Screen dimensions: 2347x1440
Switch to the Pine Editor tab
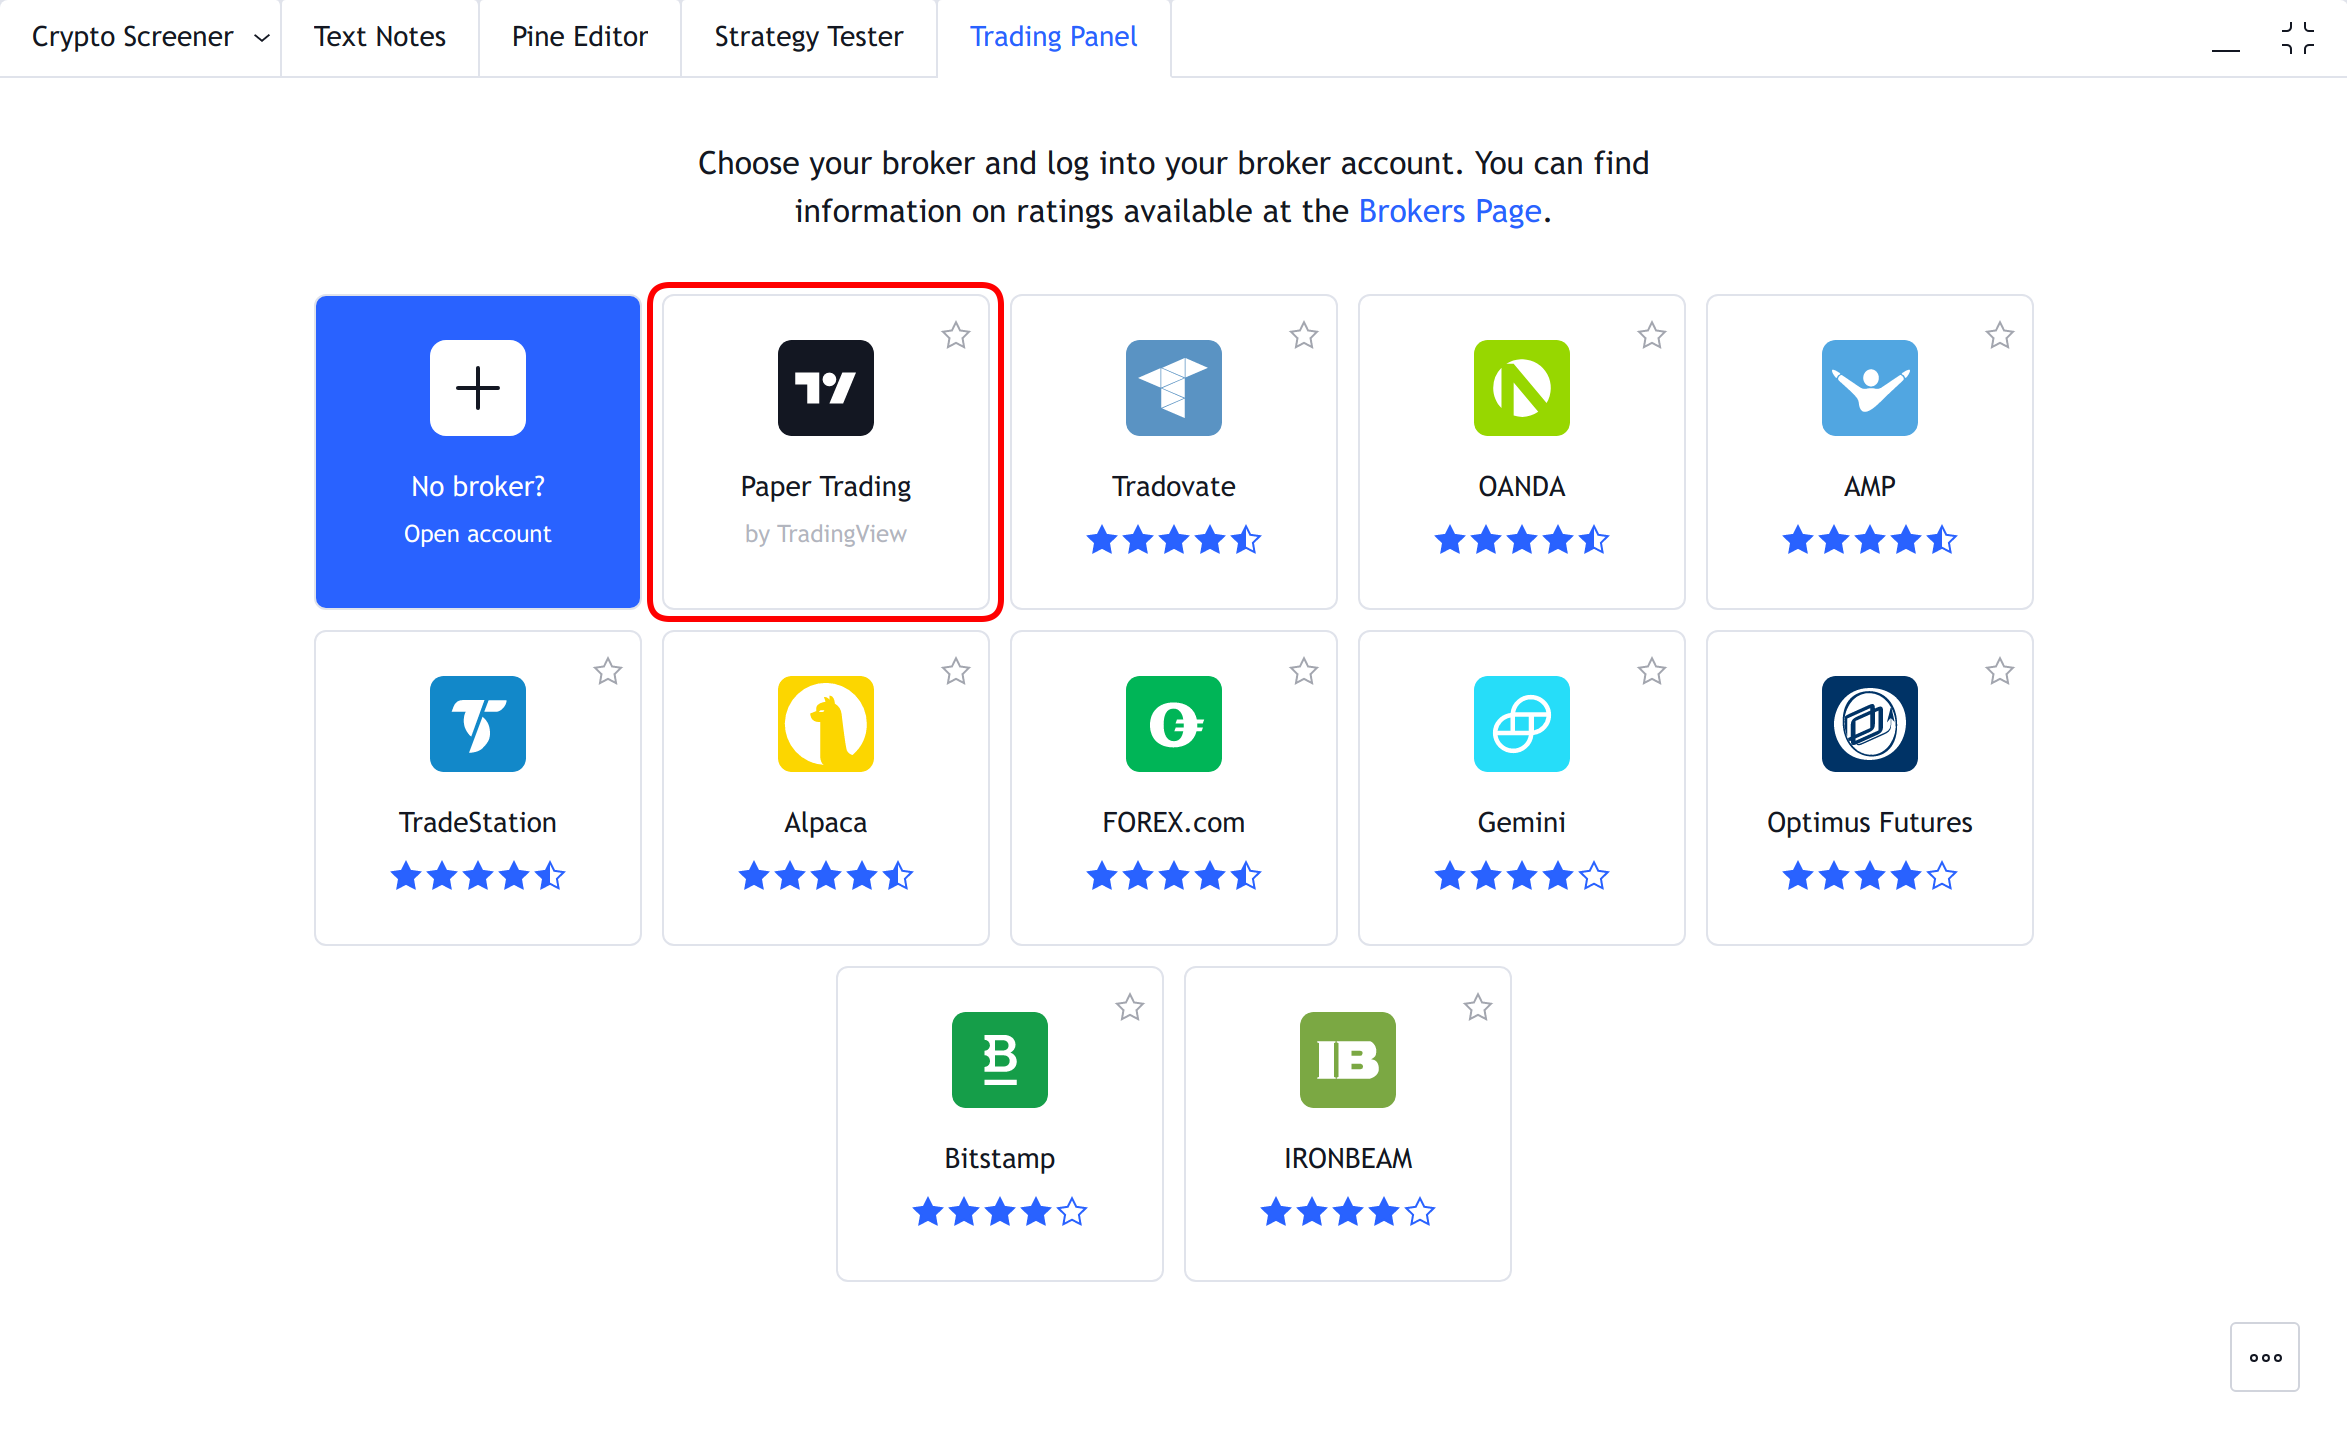point(579,37)
